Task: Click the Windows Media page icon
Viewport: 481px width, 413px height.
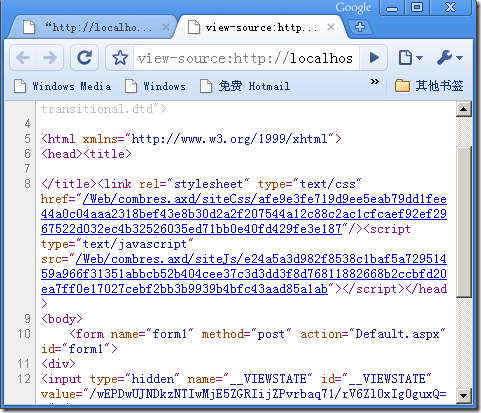Action: click(x=20, y=86)
